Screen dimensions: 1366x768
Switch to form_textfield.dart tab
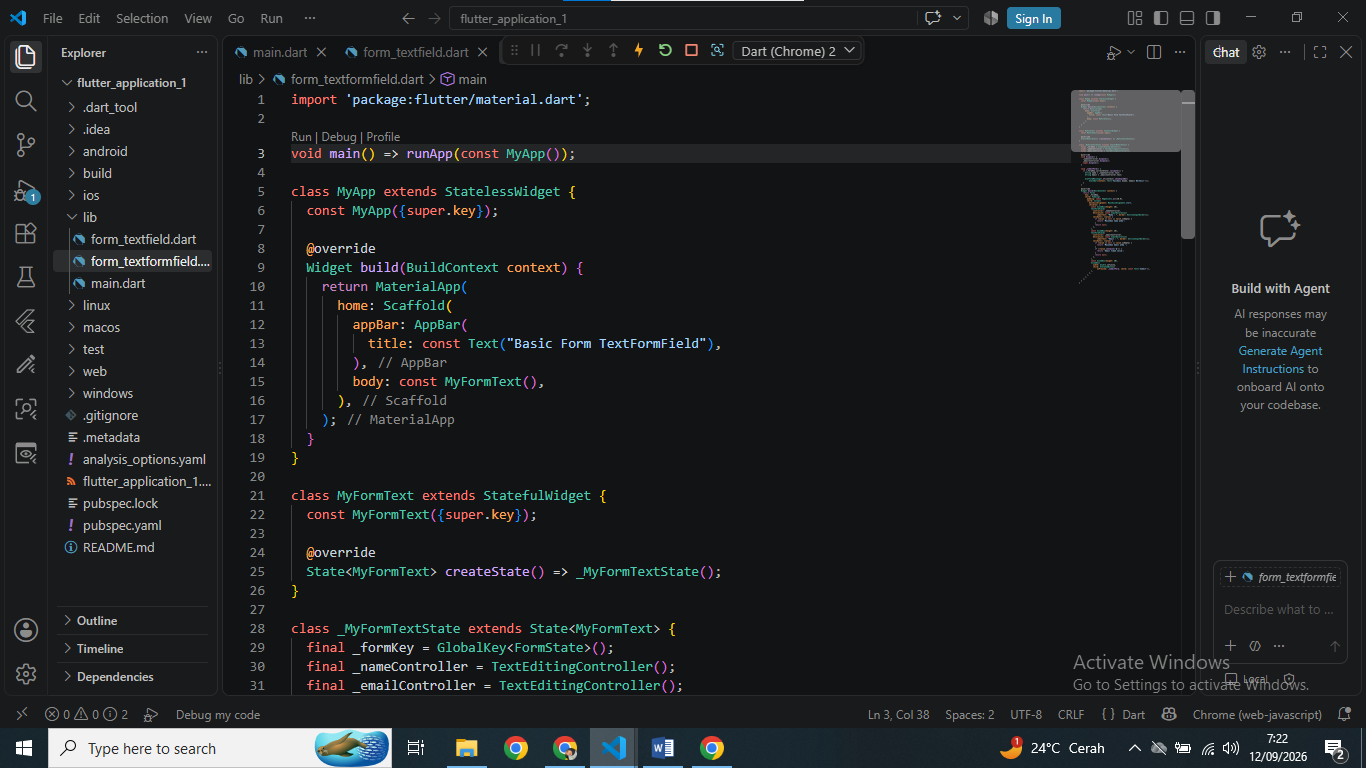[x=416, y=52]
